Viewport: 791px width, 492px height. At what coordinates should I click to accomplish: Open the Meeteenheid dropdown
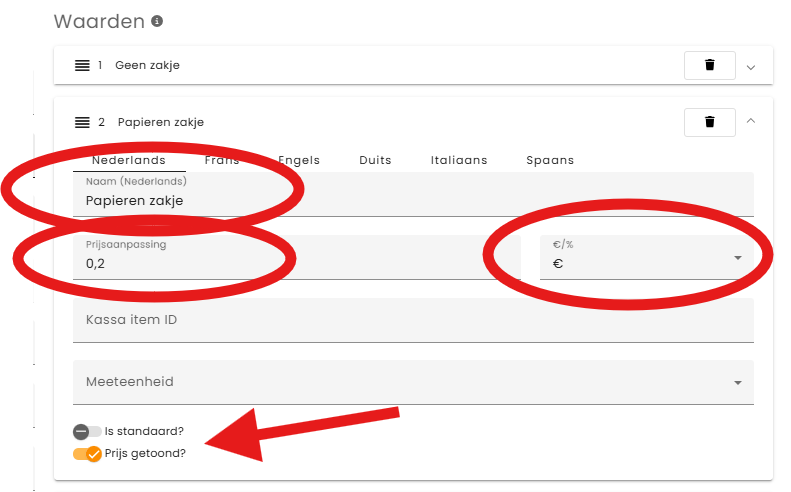click(412, 382)
